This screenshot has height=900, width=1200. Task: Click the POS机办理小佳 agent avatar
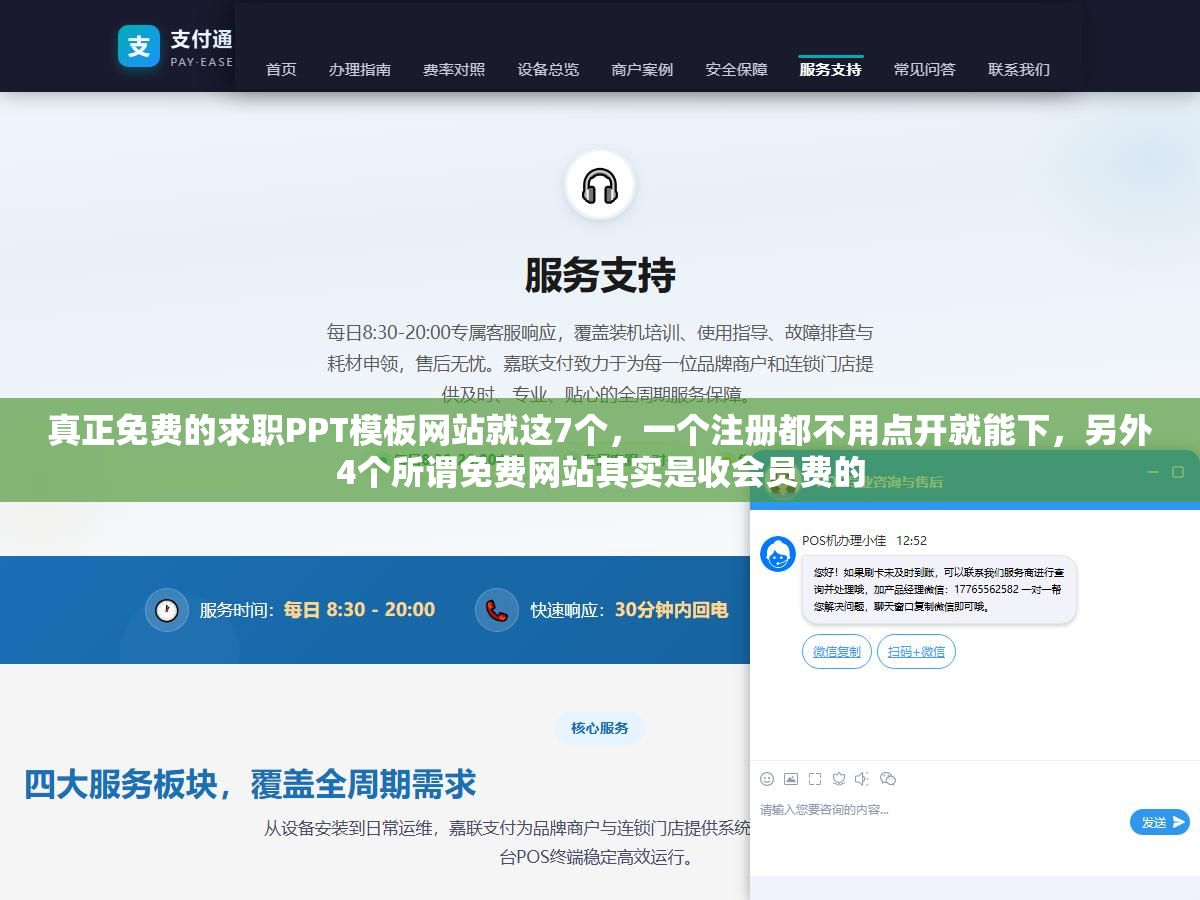[x=778, y=554]
